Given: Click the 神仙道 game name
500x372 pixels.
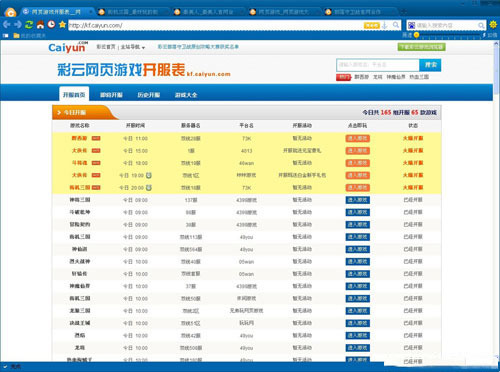Looking at the screenshot, I should point(80,249).
